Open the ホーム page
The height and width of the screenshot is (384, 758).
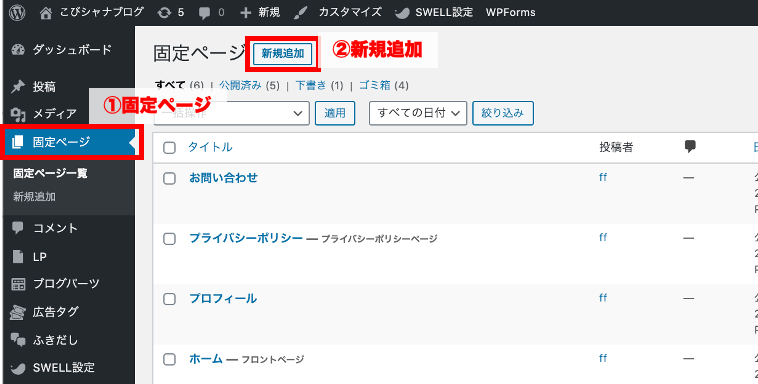coord(206,359)
